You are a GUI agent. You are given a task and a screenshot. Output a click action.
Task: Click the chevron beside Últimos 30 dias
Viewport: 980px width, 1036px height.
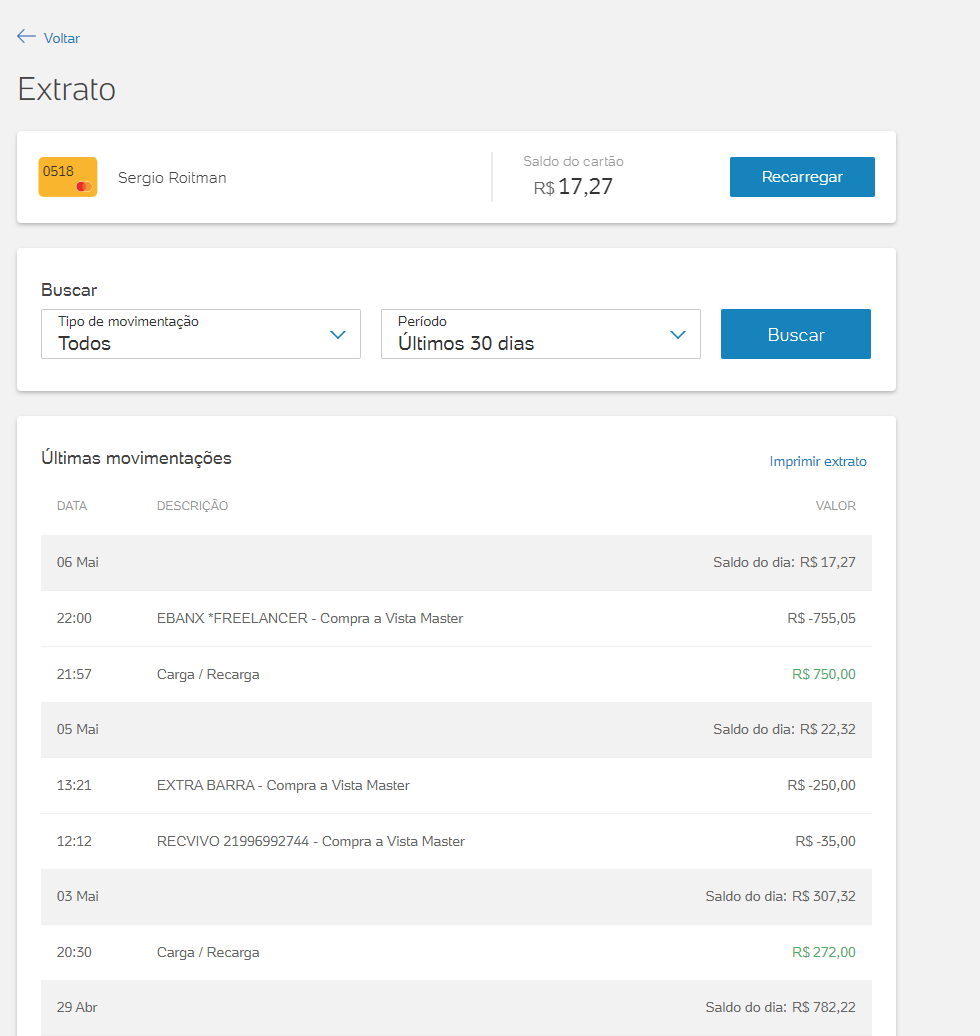tap(678, 335)
